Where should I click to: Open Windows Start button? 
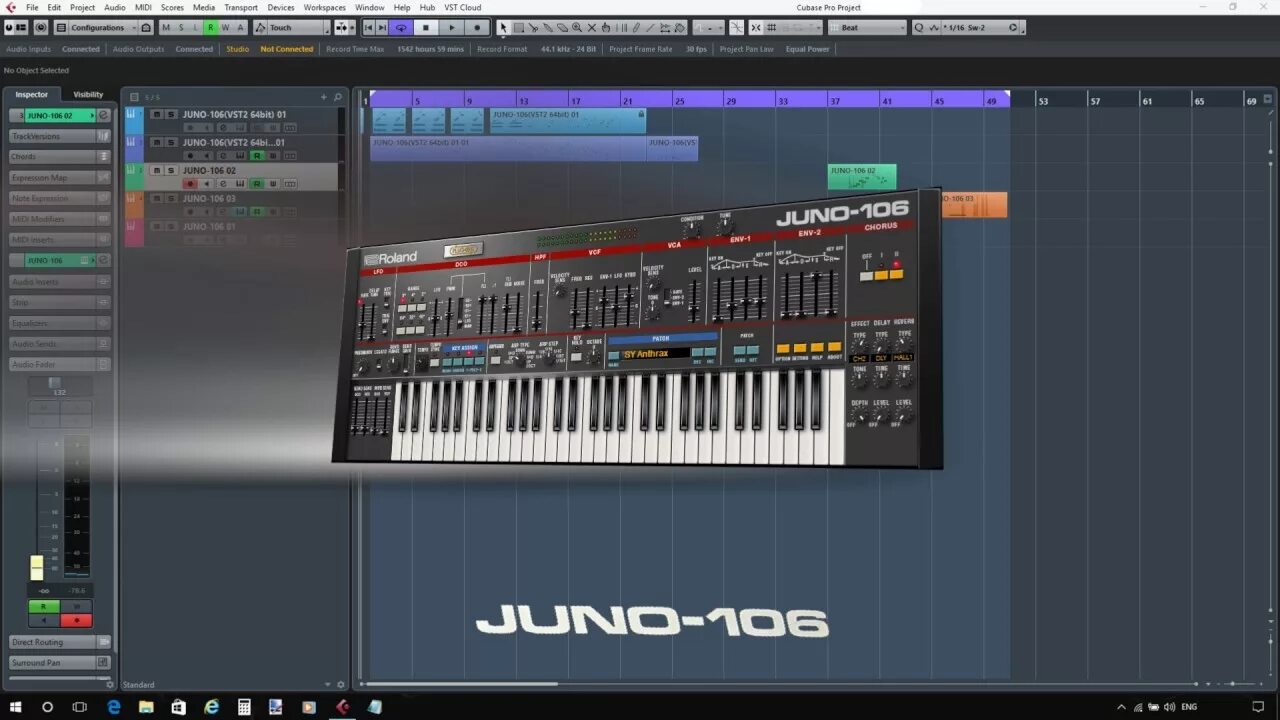pyautogui.click(x=15, y=706)
